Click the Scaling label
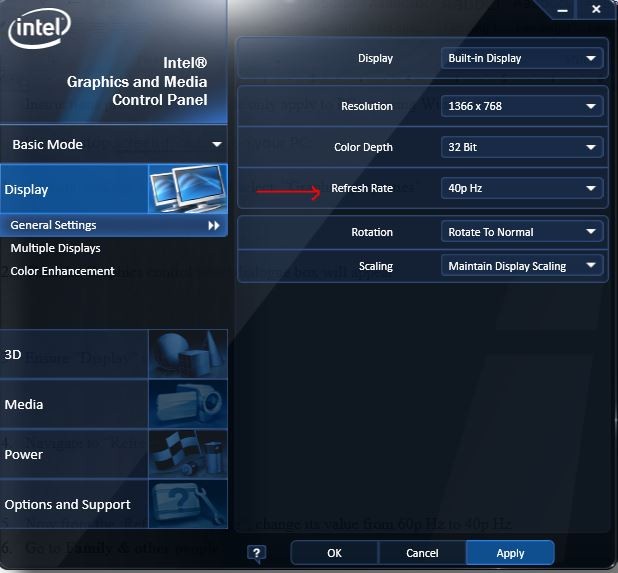This screenshot has width=618, height=573. 376,266
